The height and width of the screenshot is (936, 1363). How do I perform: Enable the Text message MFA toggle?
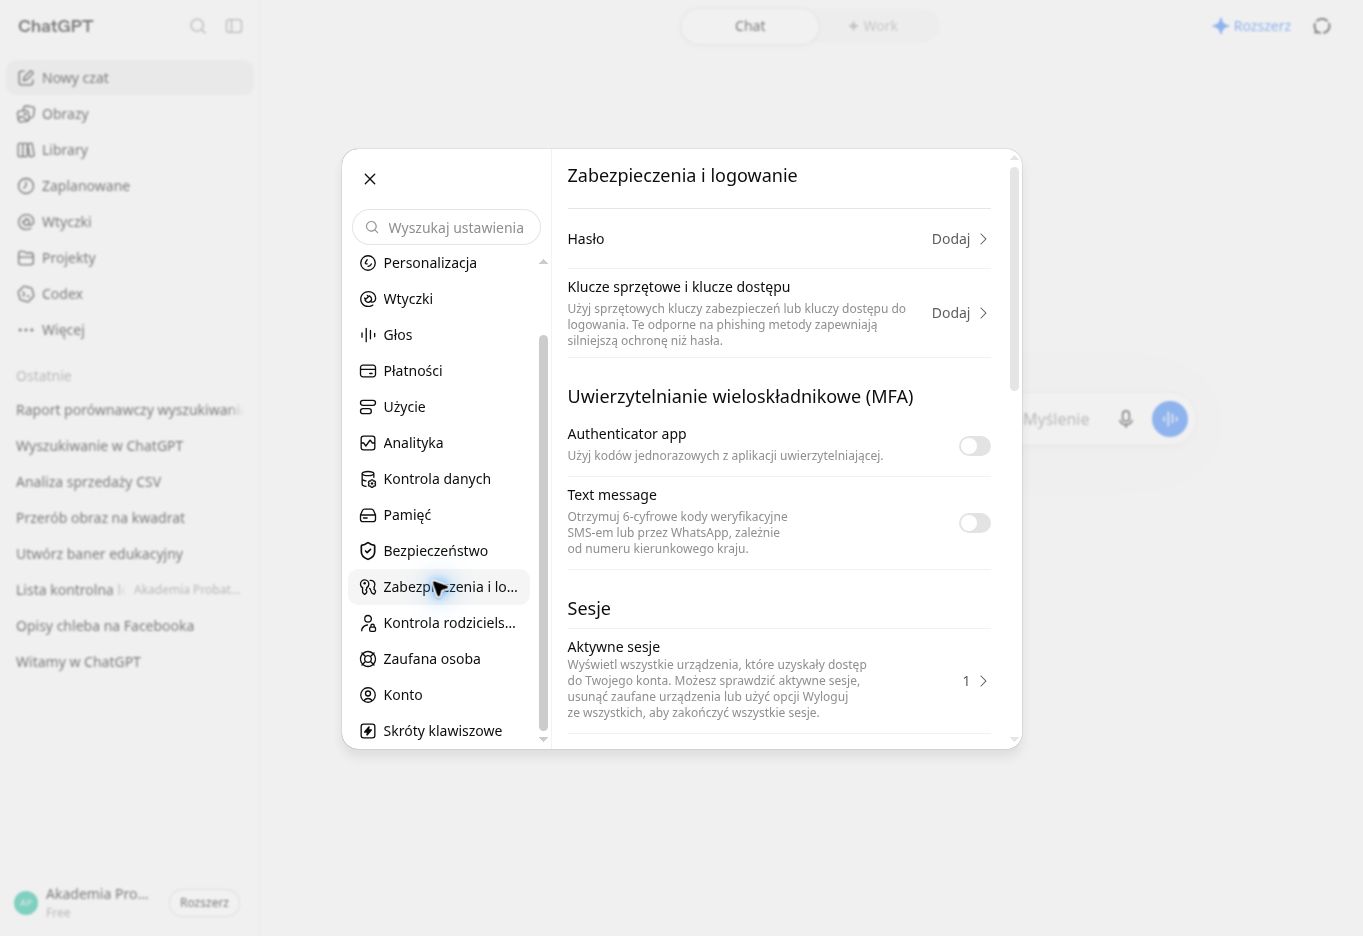(975, 523)
